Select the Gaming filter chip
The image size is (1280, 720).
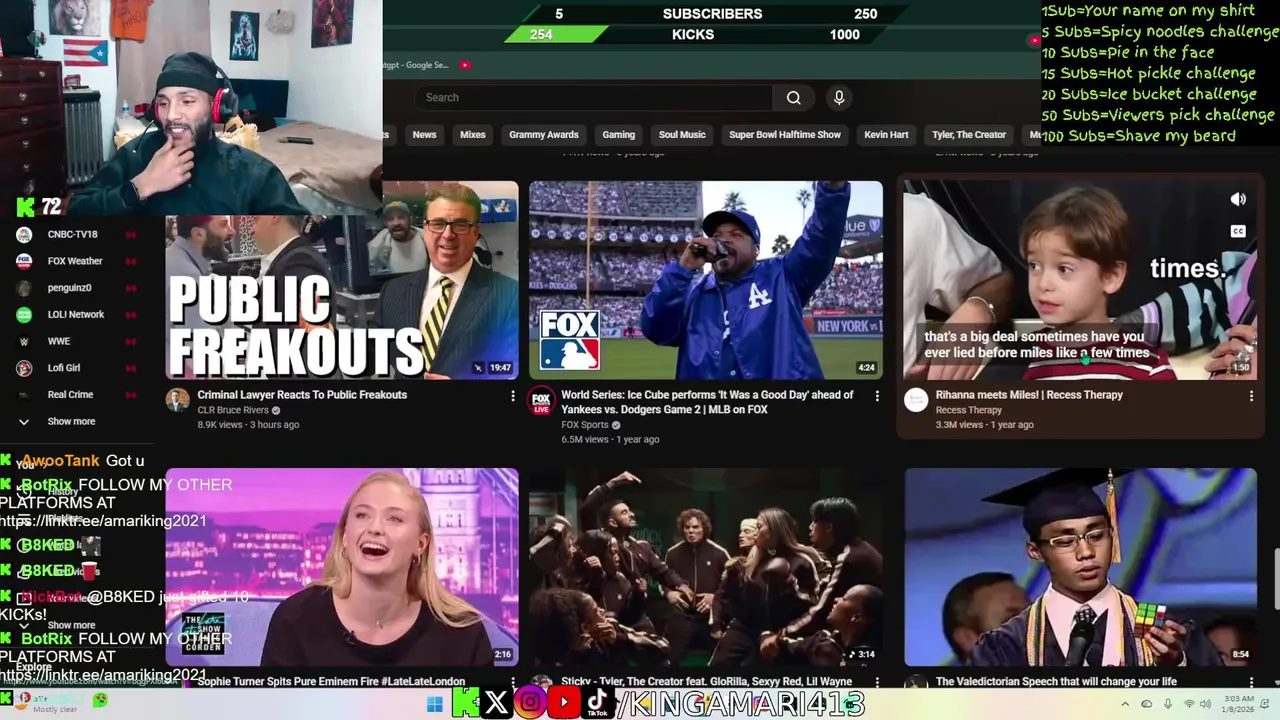point(618,134)
